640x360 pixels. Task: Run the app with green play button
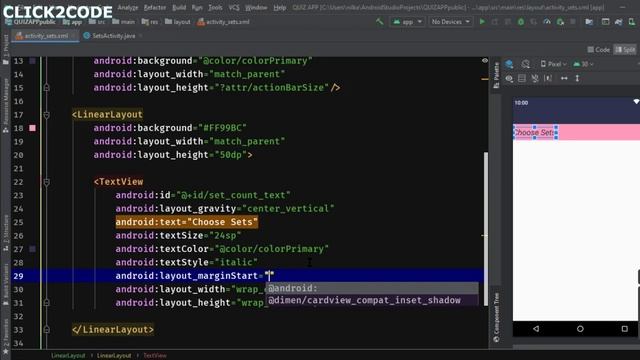(482, 22)
